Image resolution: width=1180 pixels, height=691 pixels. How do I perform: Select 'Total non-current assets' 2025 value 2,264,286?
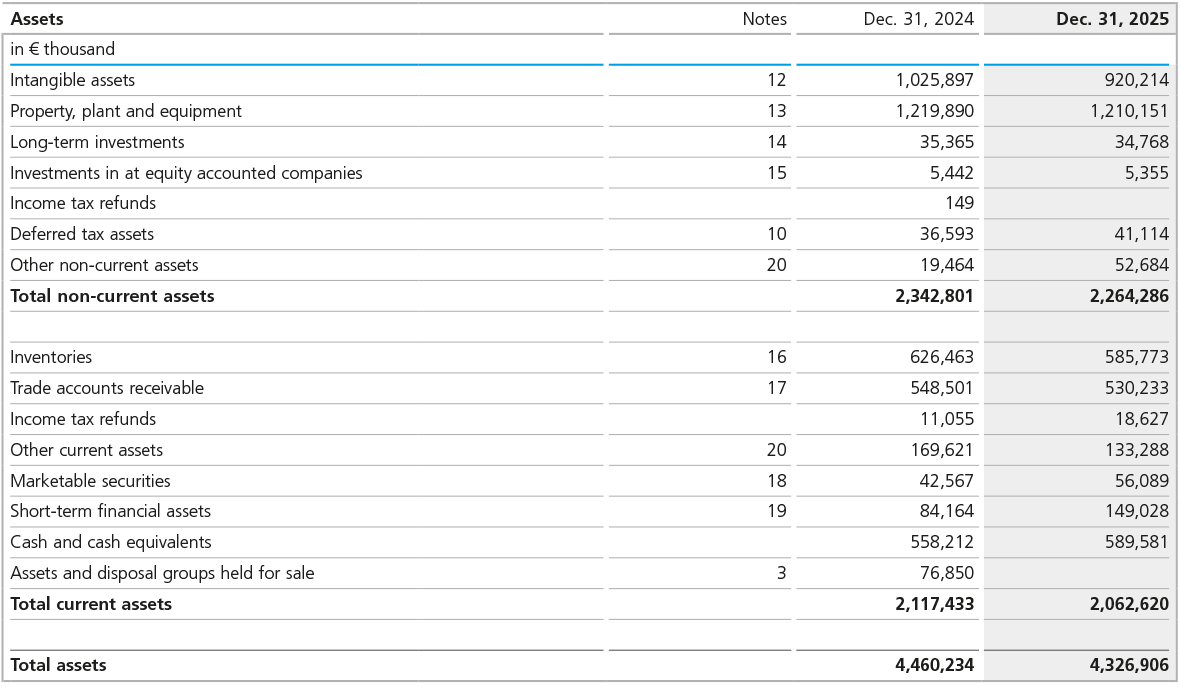point(1129,296)
